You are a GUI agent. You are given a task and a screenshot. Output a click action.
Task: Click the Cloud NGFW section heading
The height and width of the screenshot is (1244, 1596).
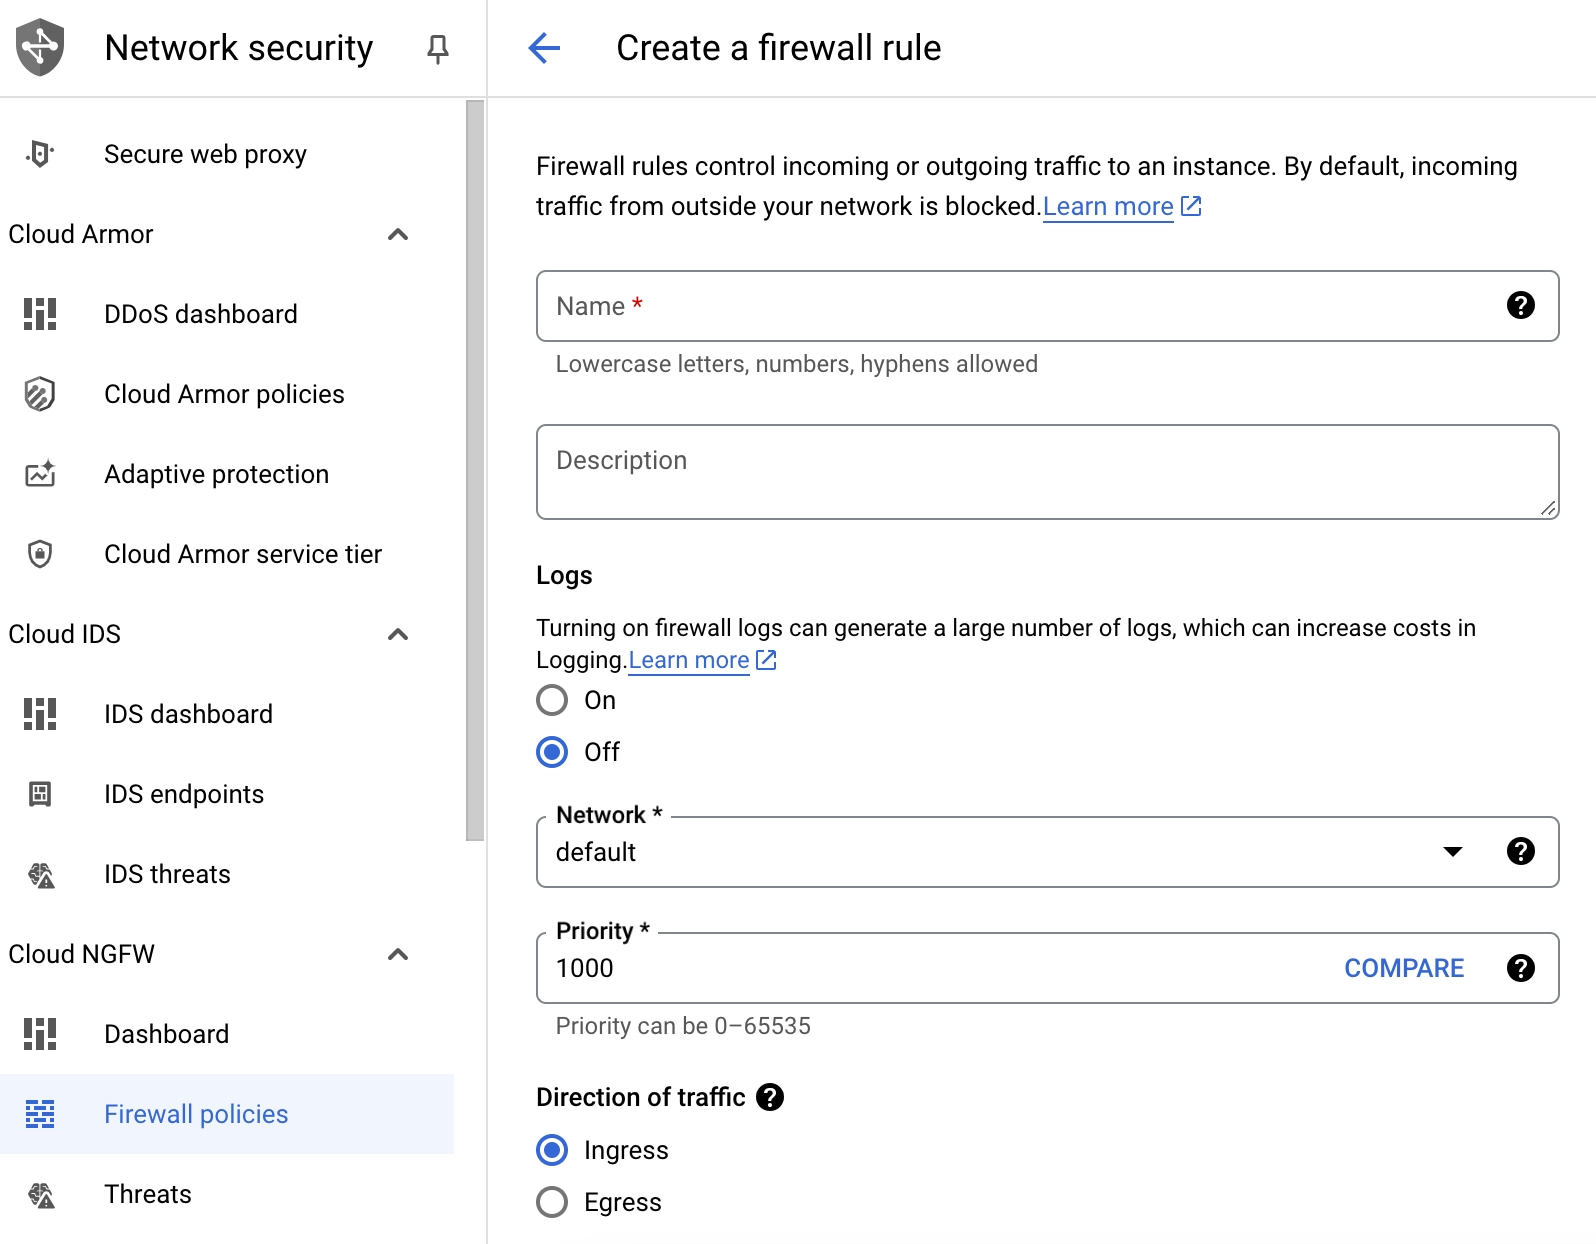pos(82,954)
